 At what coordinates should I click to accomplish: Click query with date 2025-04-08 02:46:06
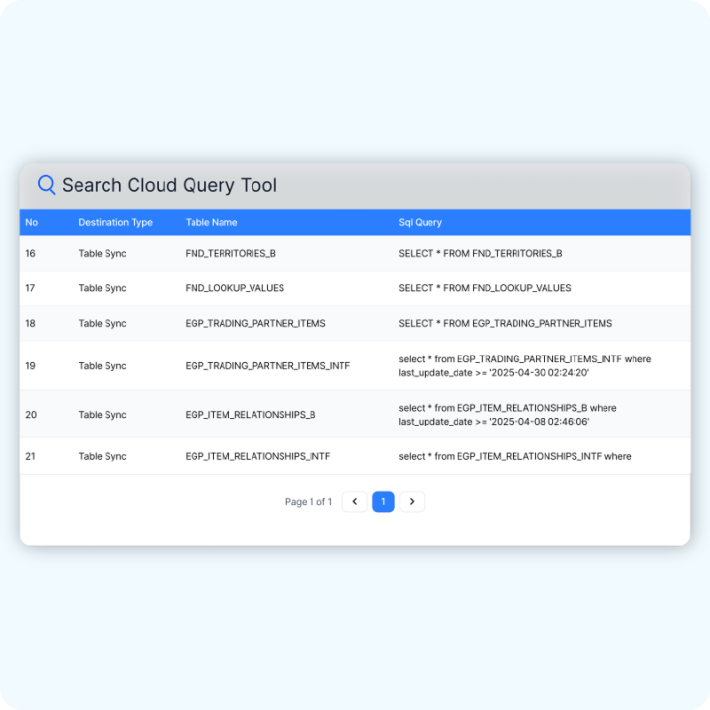507,415
